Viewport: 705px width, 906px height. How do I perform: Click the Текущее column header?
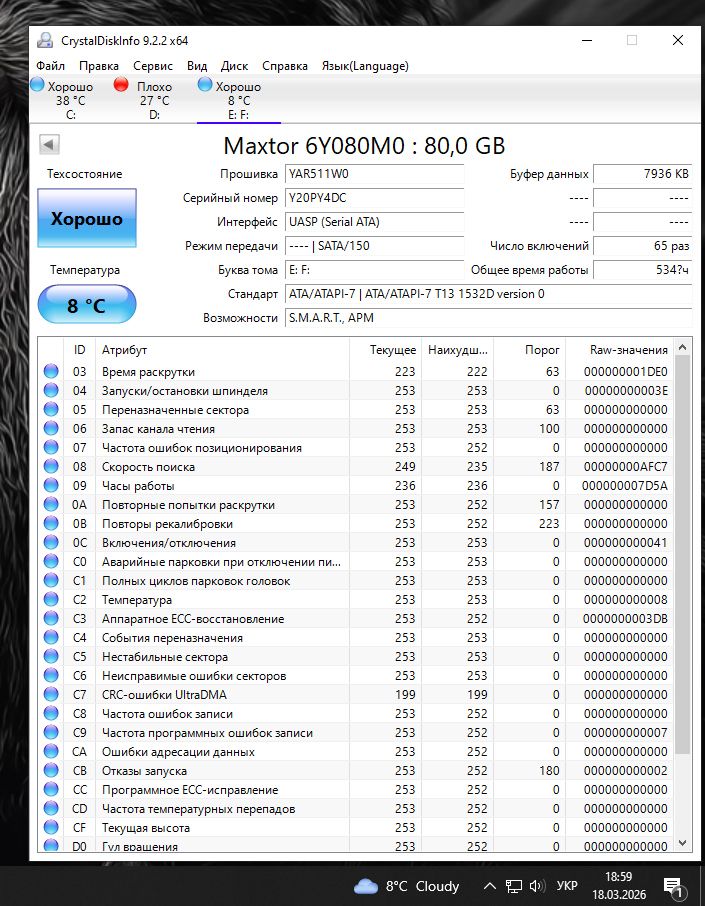click(385, 350)
